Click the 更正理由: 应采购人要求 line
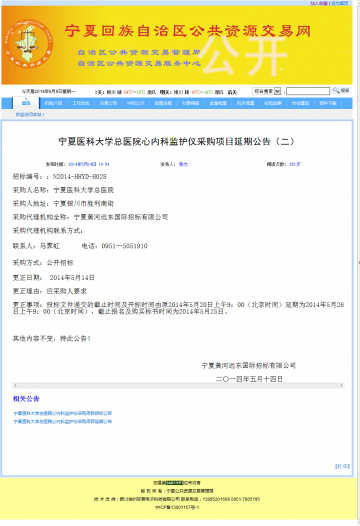360x526 pixels. coord(50,291)
